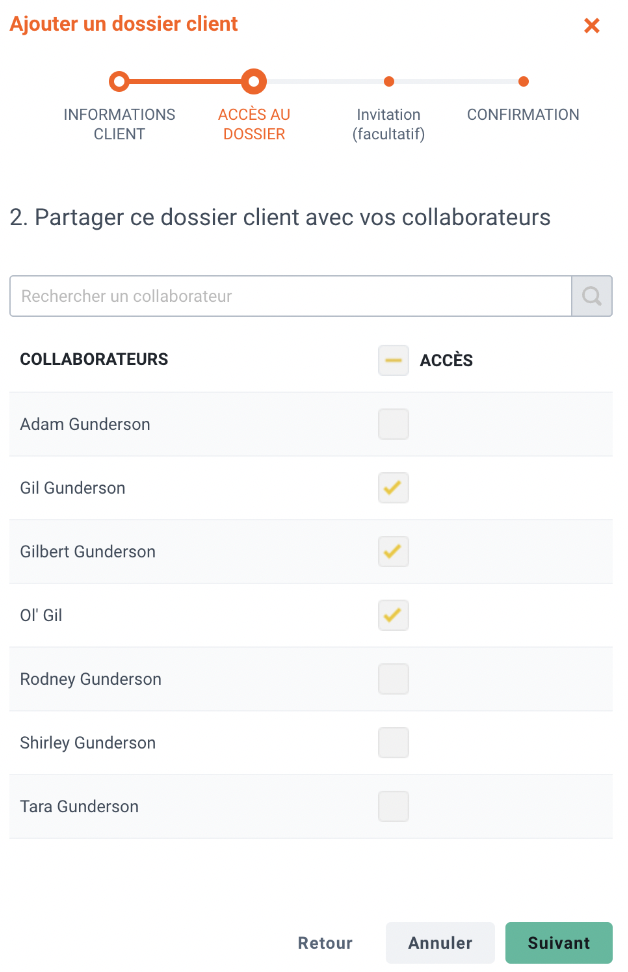This screenshot has height=972, width=628.
Task: Select the Accès au dossier step circle
Action: coord(254,81)
